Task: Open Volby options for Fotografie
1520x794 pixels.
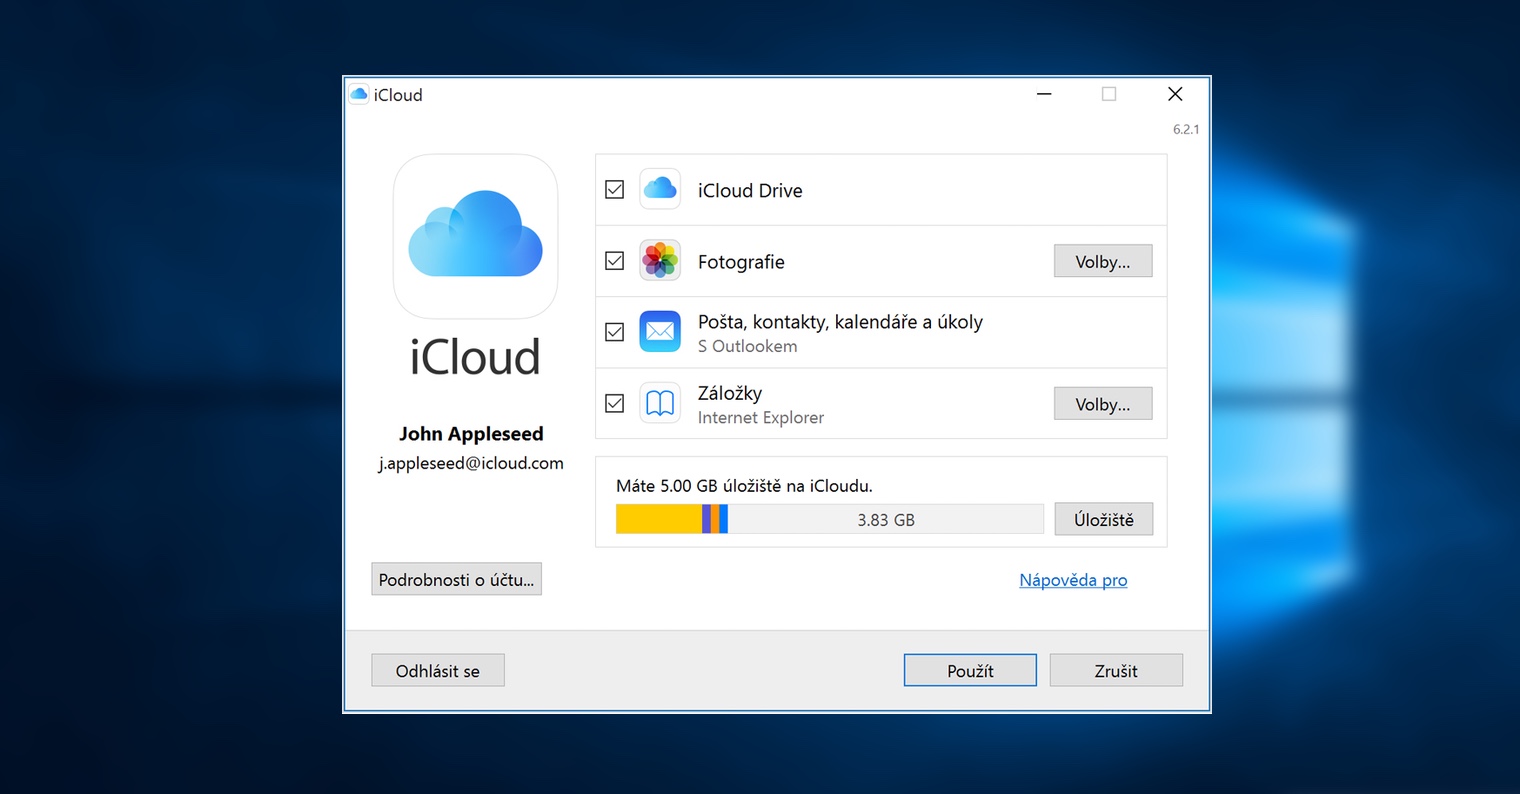Action: (x=1102, y=262)
